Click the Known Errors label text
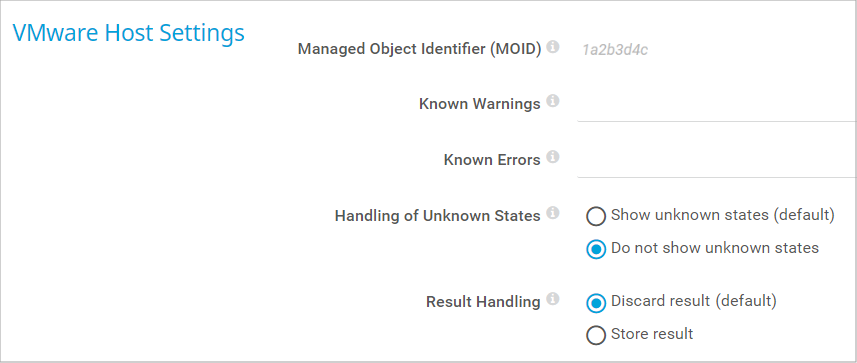The image size is (857, 363). 492,160
